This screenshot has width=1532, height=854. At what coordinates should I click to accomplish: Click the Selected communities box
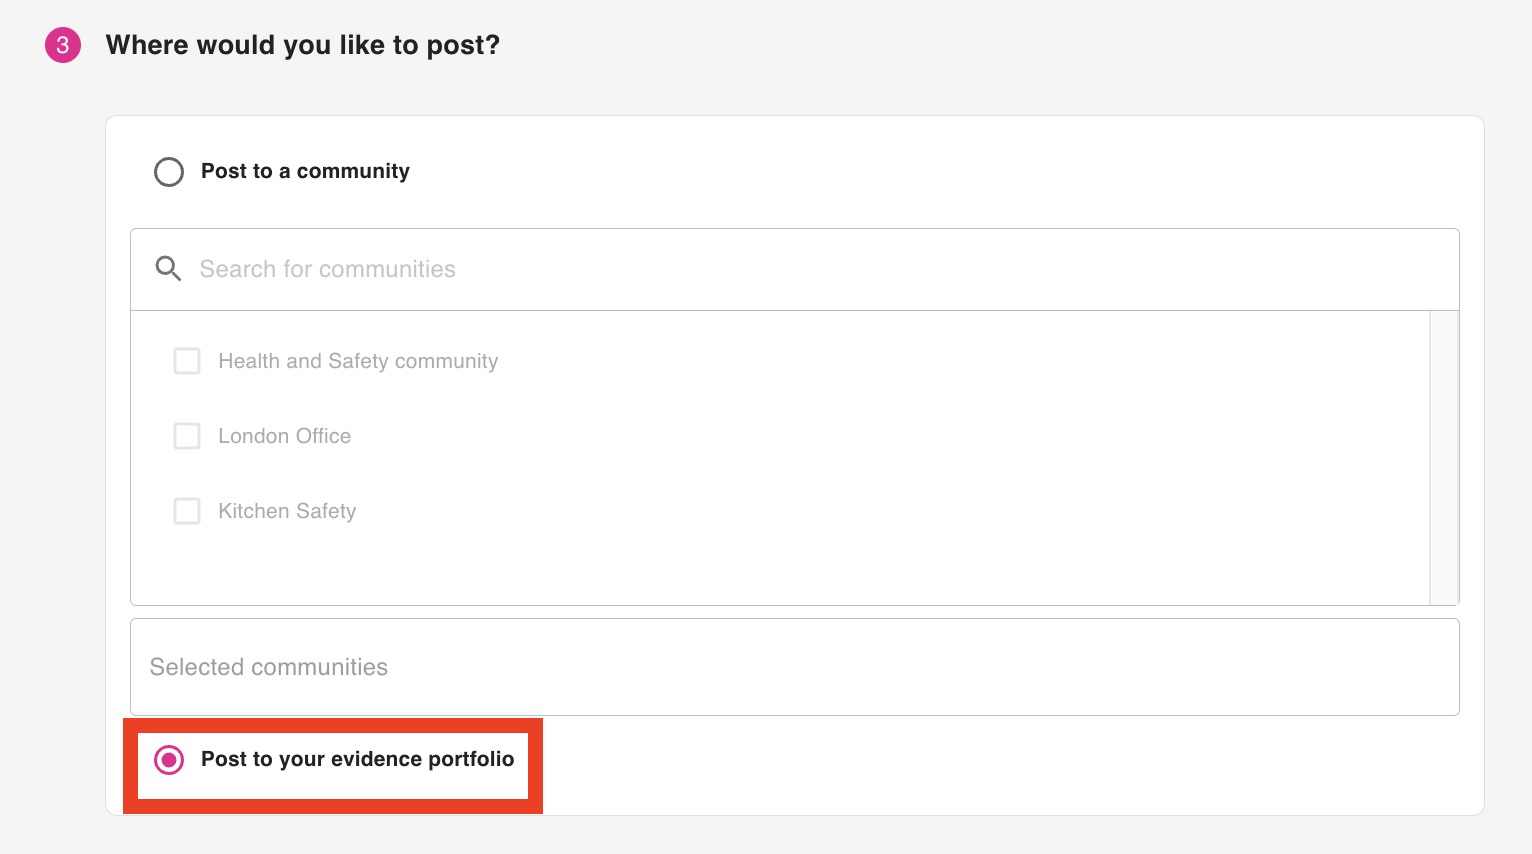794,667
